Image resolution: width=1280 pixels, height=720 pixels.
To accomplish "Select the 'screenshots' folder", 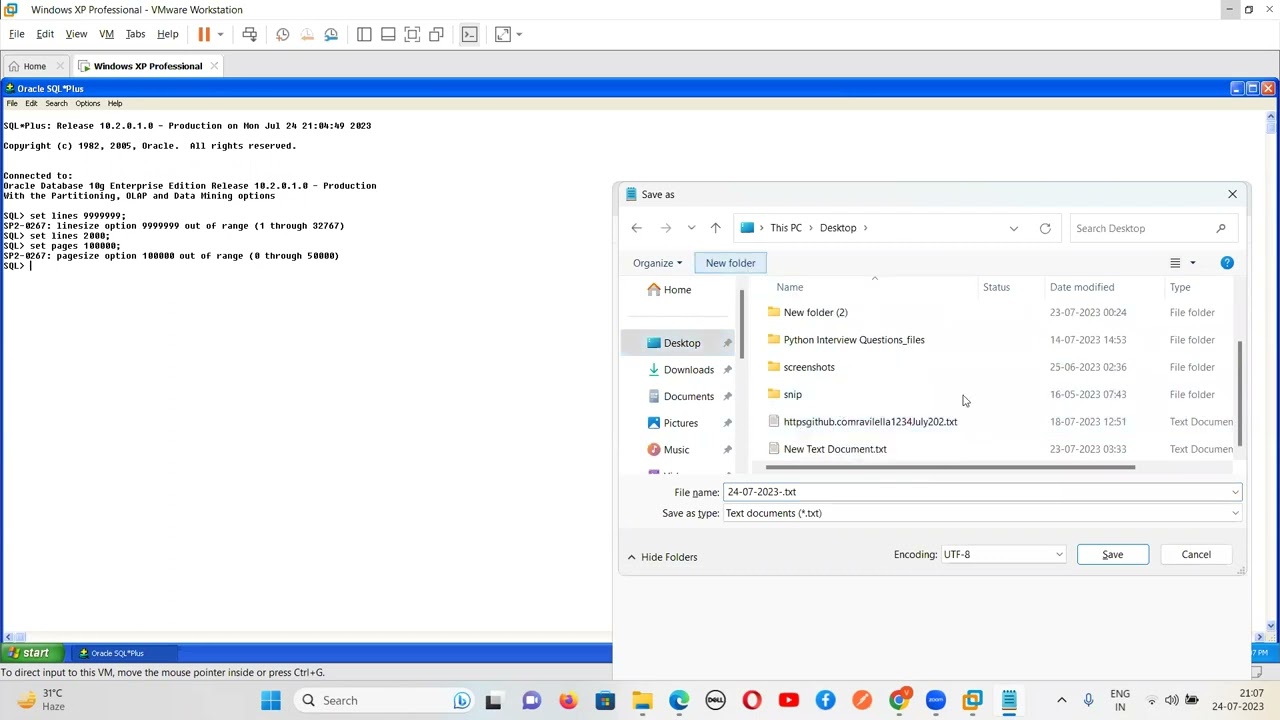I will click(809, 367).
